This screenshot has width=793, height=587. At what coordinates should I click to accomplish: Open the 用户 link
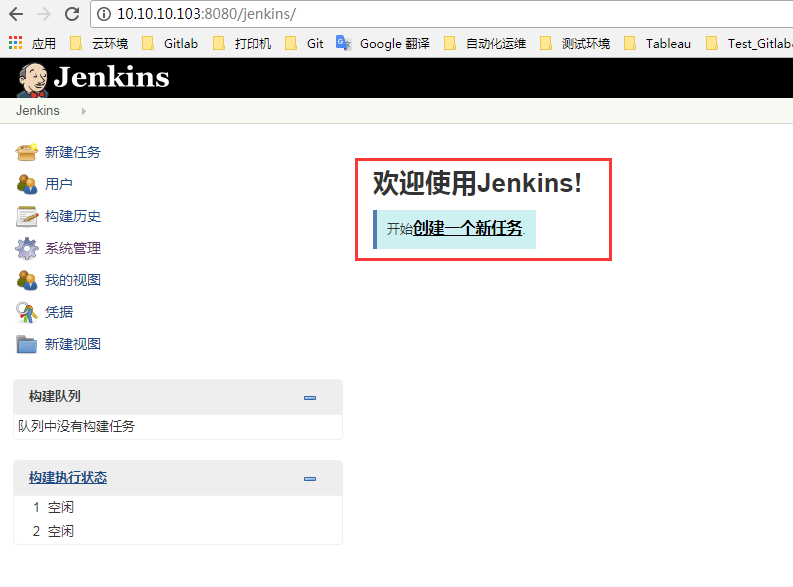pyautogui.click(x=58, y=184)
